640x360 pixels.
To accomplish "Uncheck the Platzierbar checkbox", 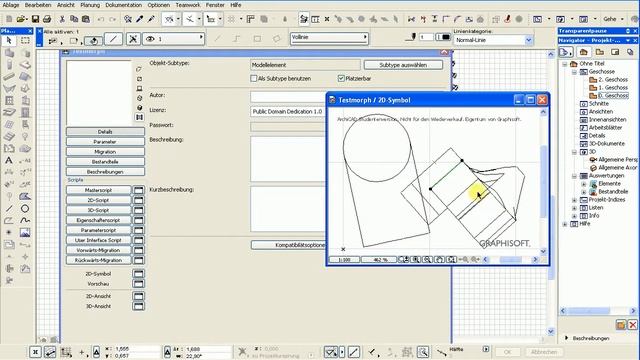I will [341, 78].
